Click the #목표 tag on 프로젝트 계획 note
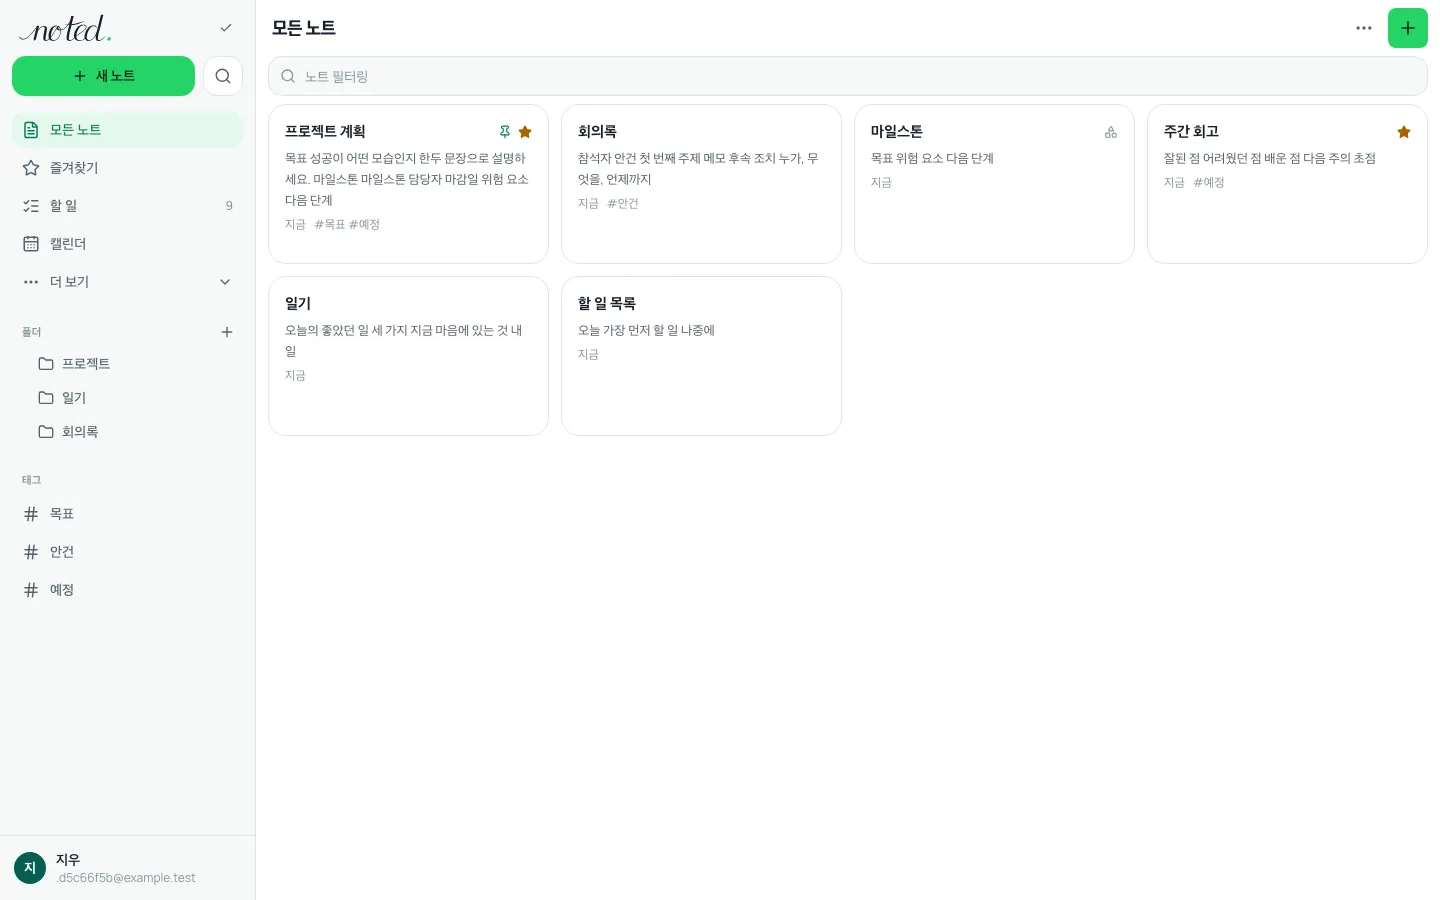Viewport: 1440px width, 900px height. pyautogui.click(x=330, y=224)
